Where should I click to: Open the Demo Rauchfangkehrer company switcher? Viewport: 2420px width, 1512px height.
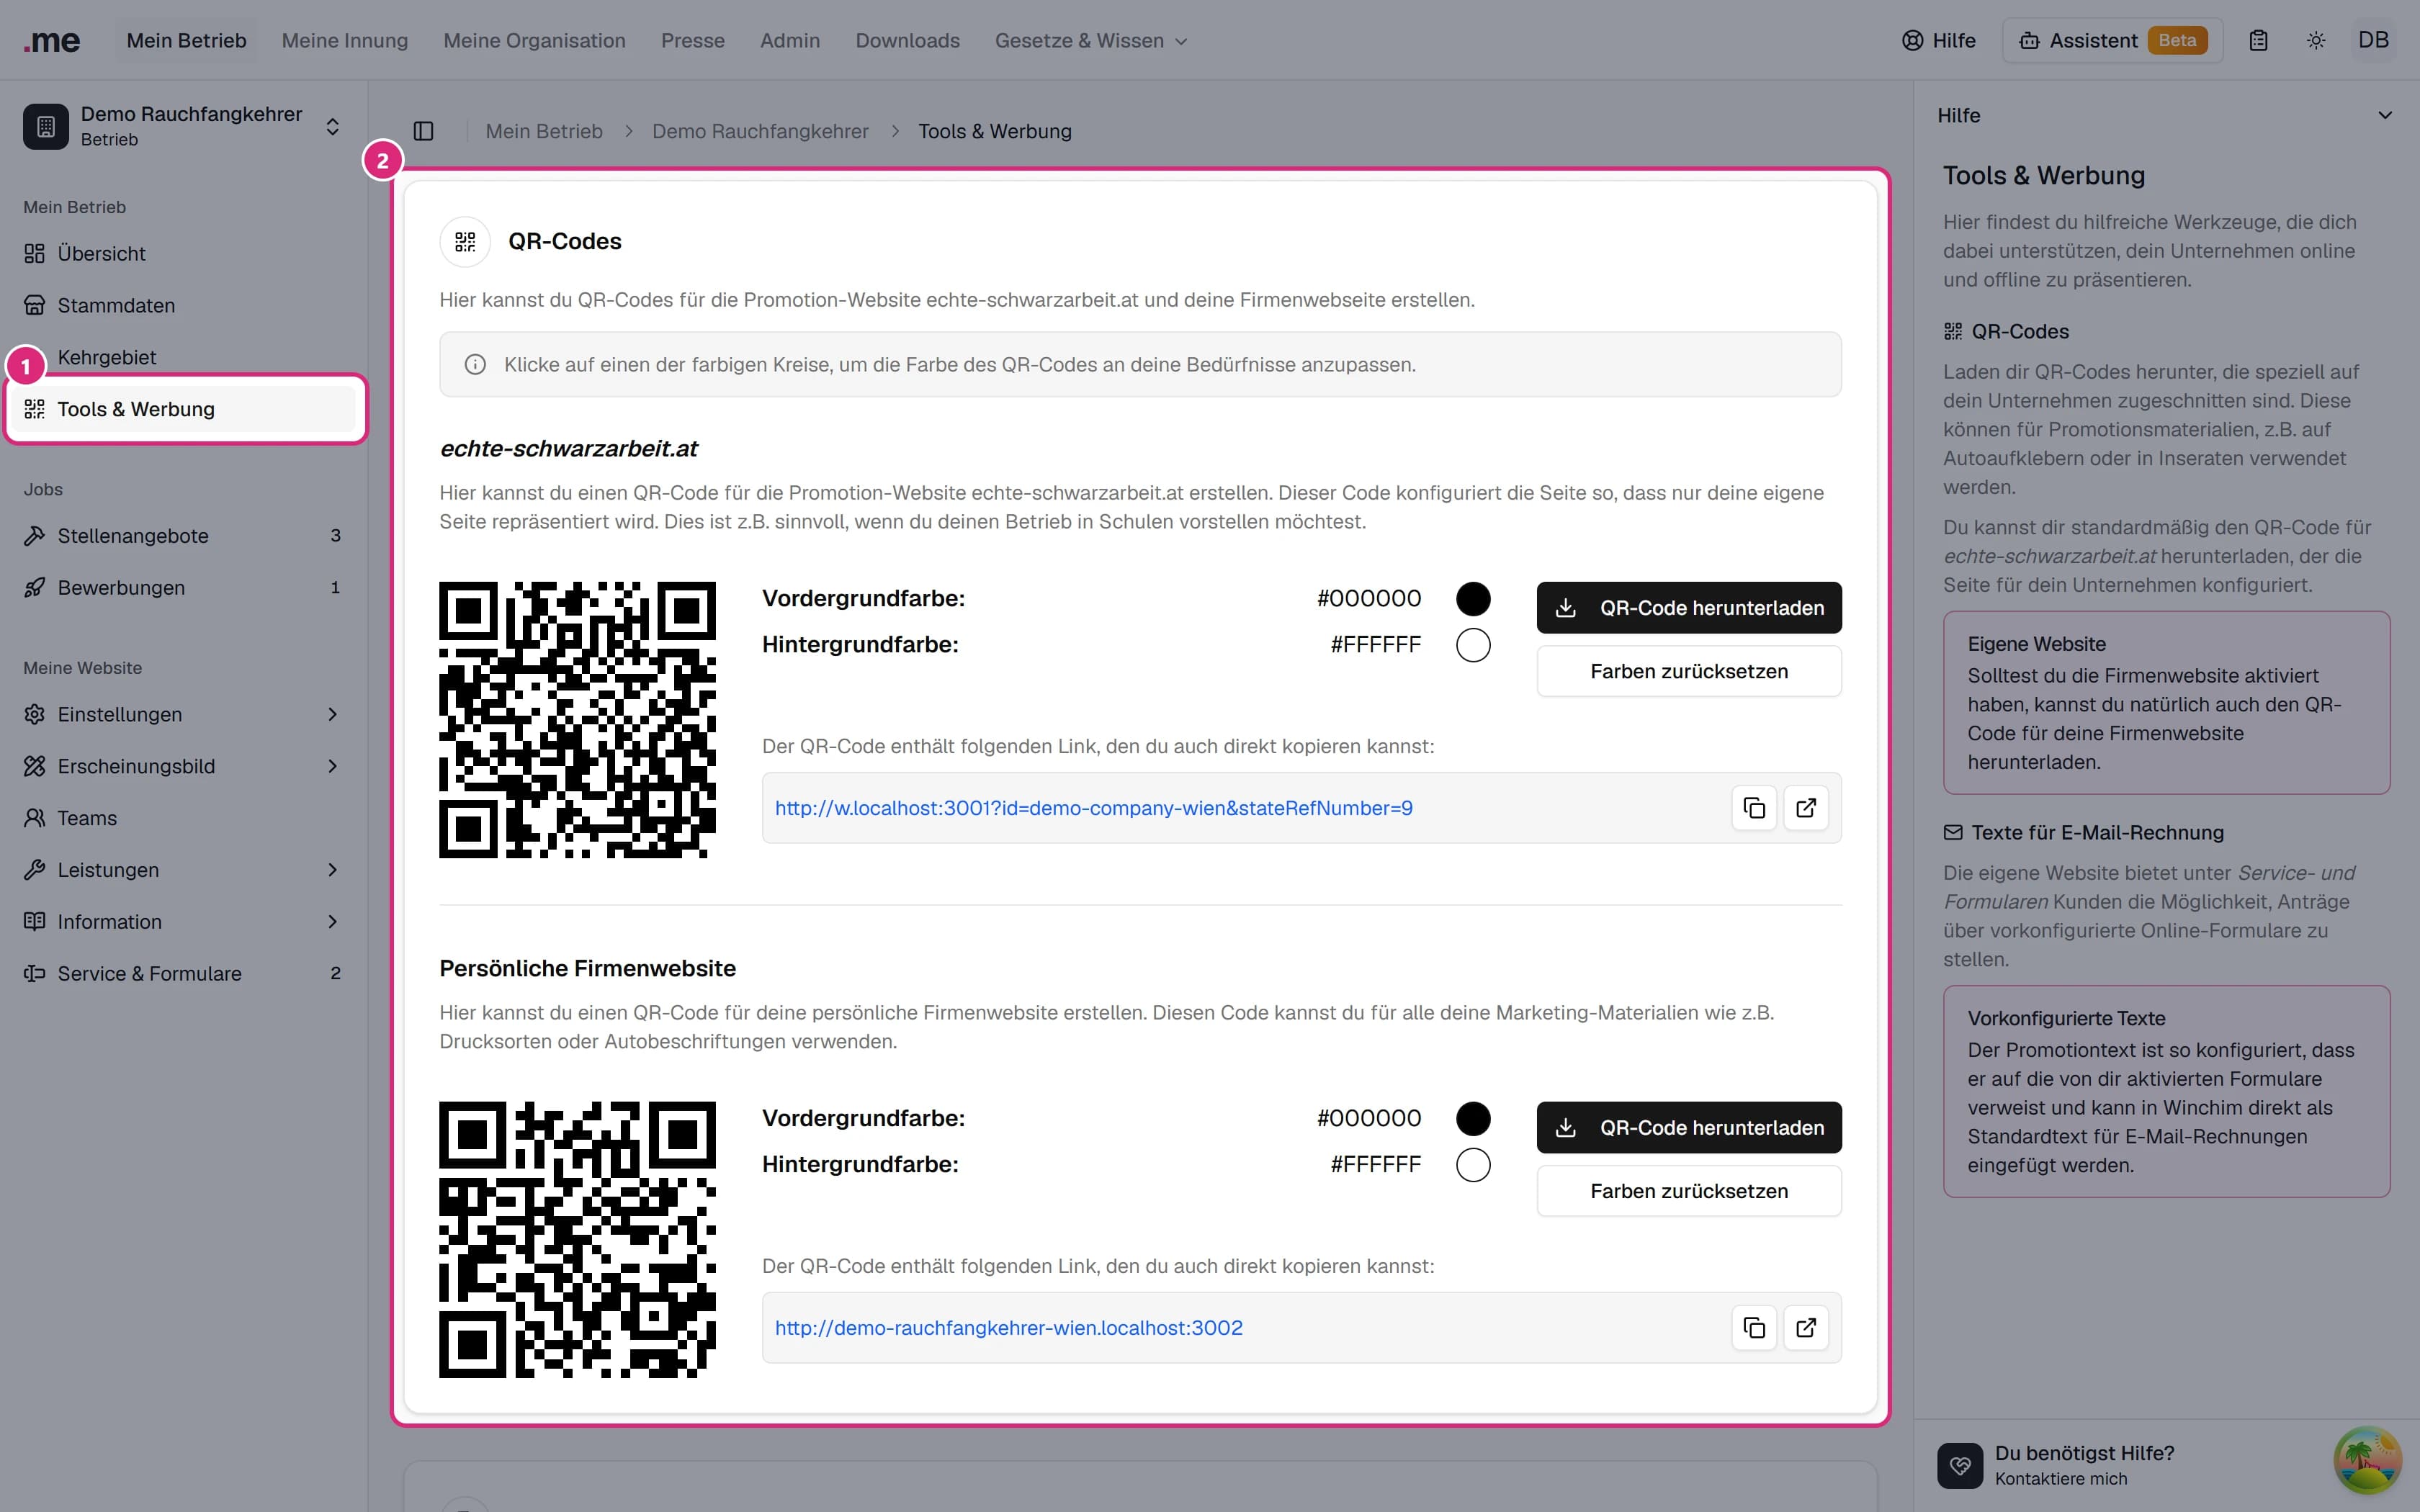(183, 126)
